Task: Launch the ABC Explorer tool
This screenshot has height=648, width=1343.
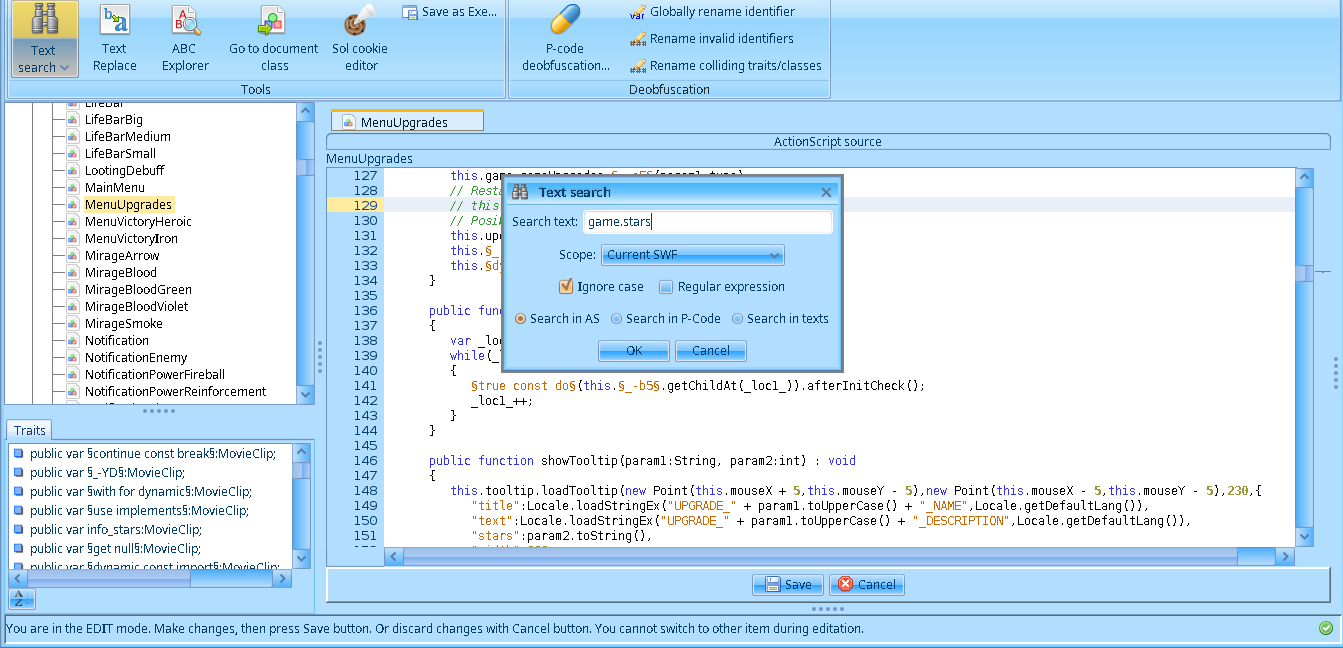Action: (x=185, y=20)
